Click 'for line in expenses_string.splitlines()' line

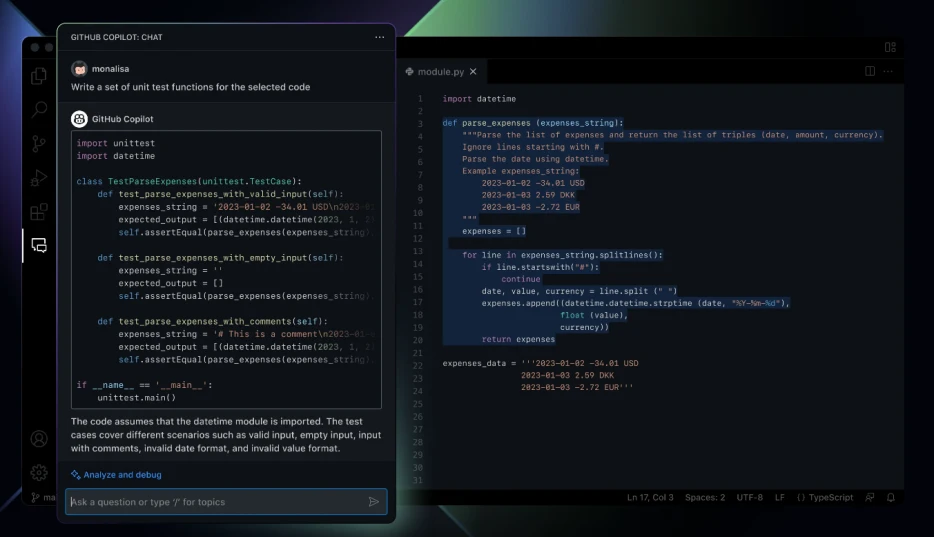tap(562, 255)
